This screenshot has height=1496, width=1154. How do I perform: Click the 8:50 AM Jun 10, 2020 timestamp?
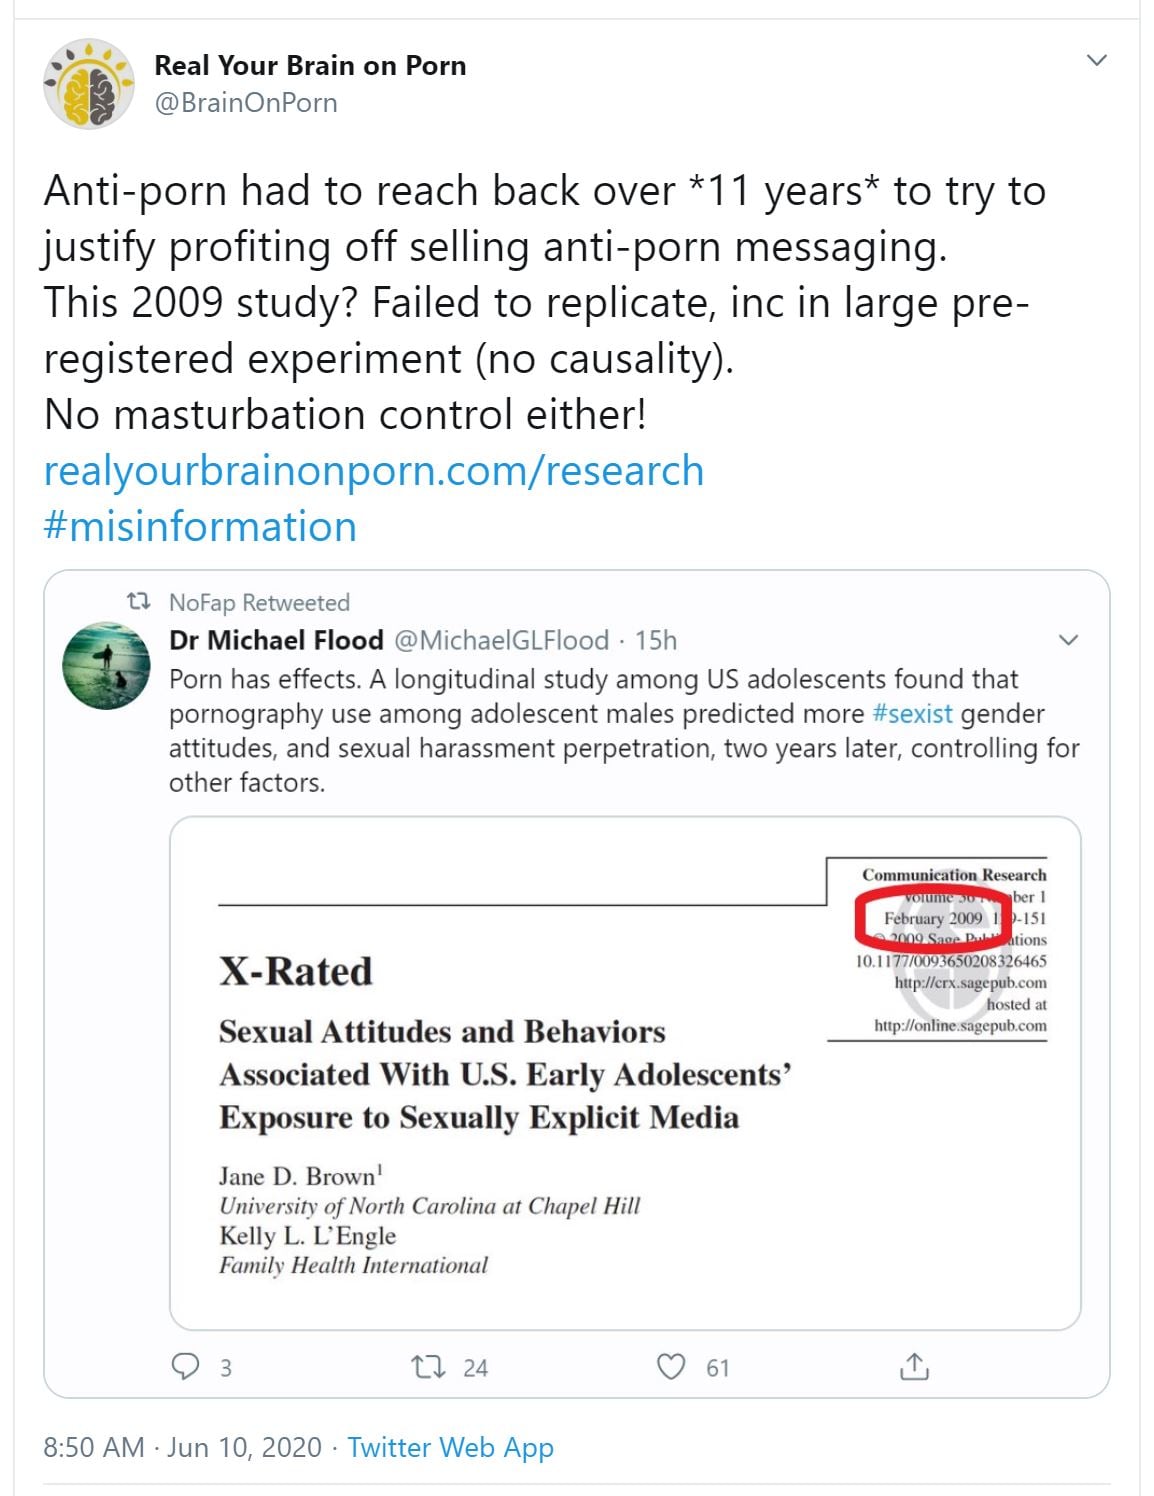click(x=183, y=1447)
